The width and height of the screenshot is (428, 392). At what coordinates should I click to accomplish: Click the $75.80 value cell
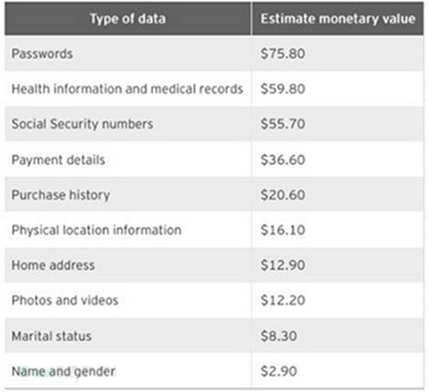[283, 54]
